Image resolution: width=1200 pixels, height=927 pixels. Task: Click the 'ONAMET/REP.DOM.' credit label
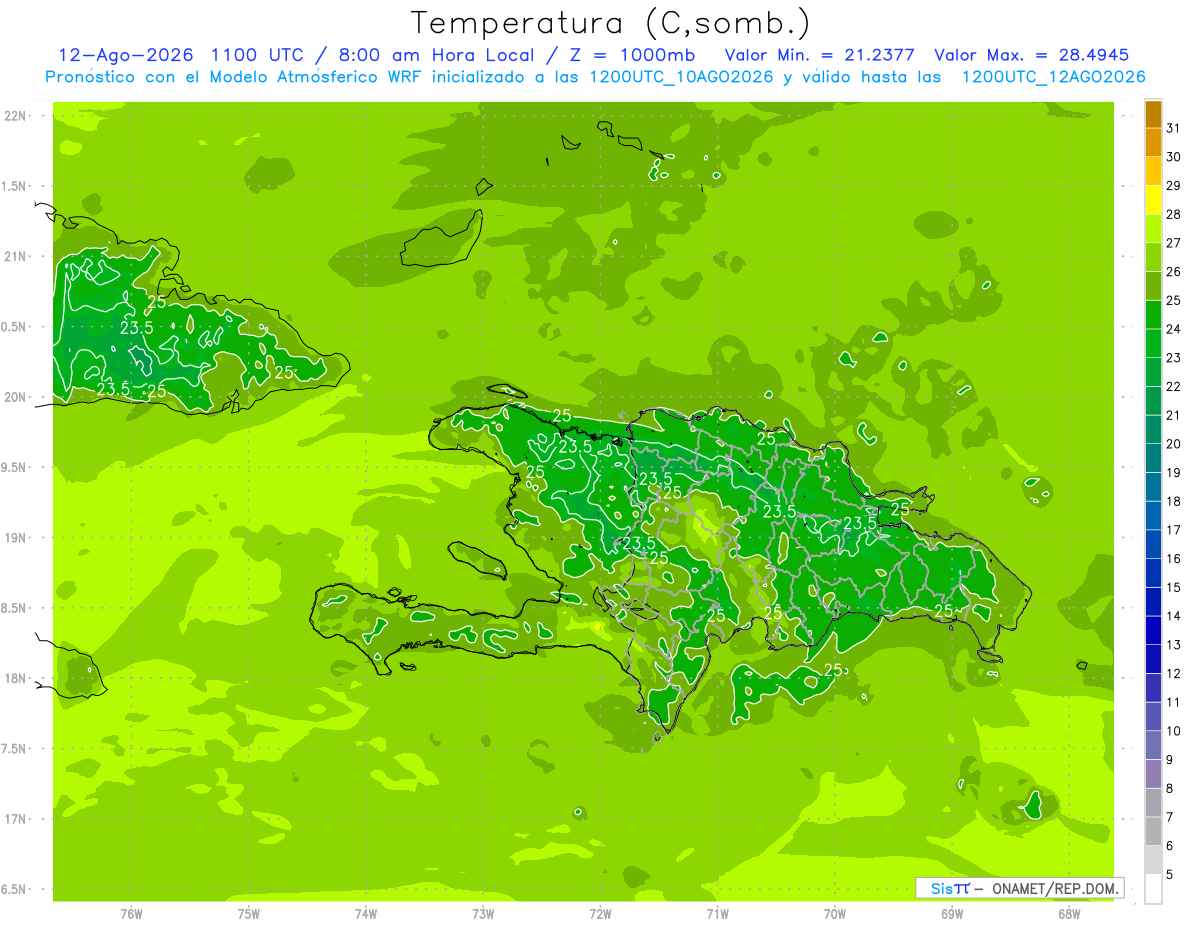[1056, 888]
